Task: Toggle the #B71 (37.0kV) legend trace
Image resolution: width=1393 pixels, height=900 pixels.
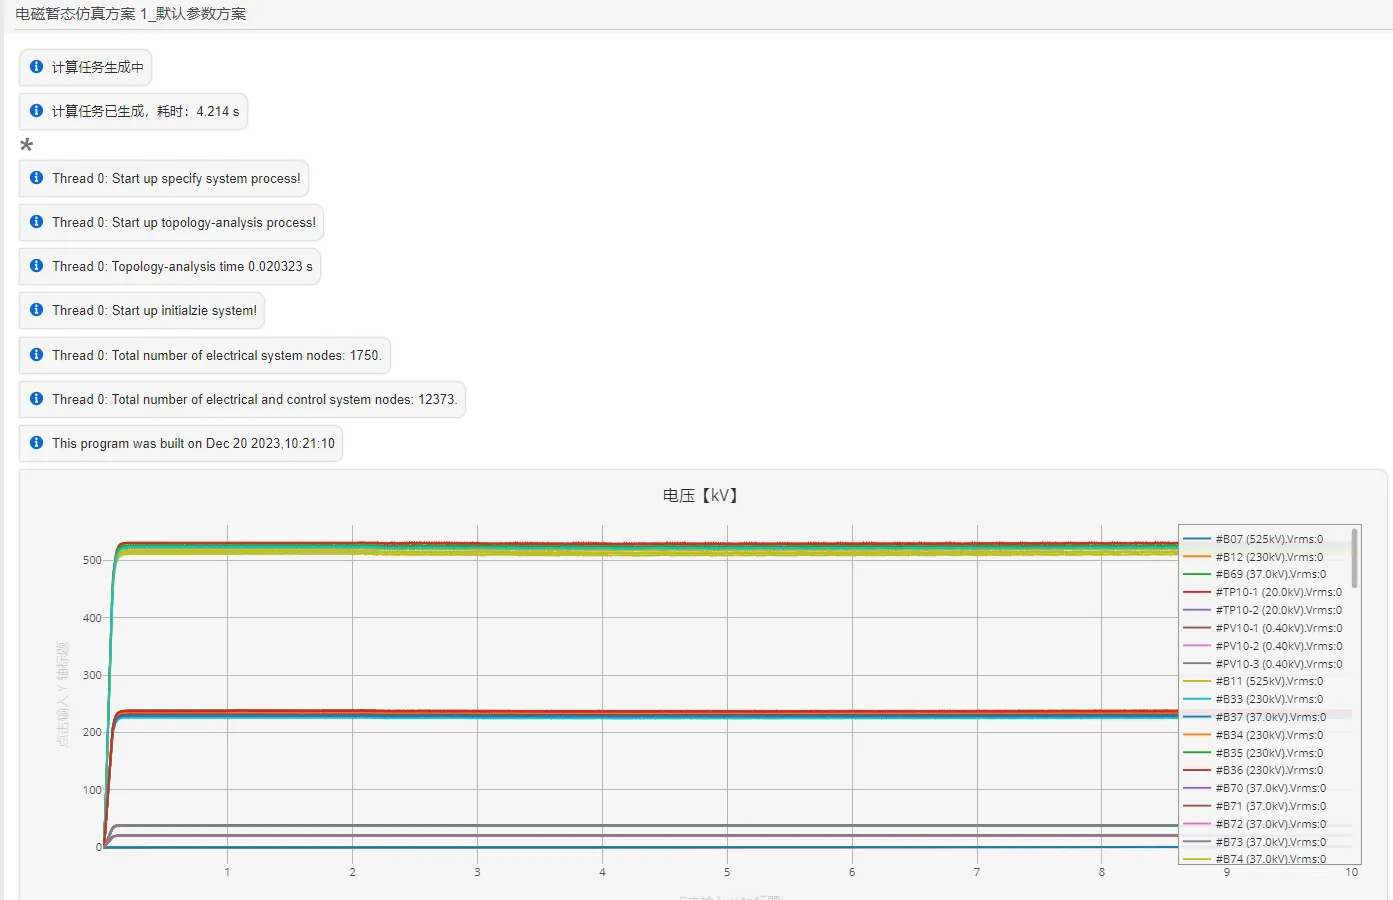Action: coord(1254,806)
